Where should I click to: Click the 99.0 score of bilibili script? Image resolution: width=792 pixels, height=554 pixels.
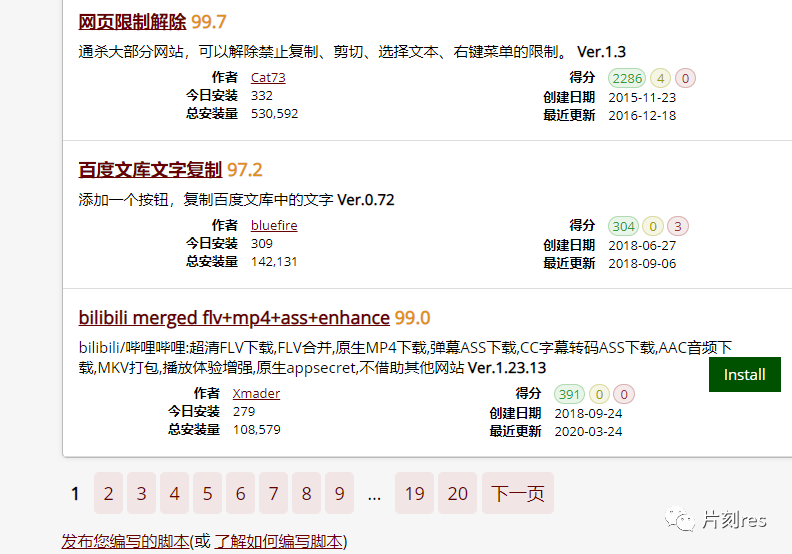click(x=413, y=318)
